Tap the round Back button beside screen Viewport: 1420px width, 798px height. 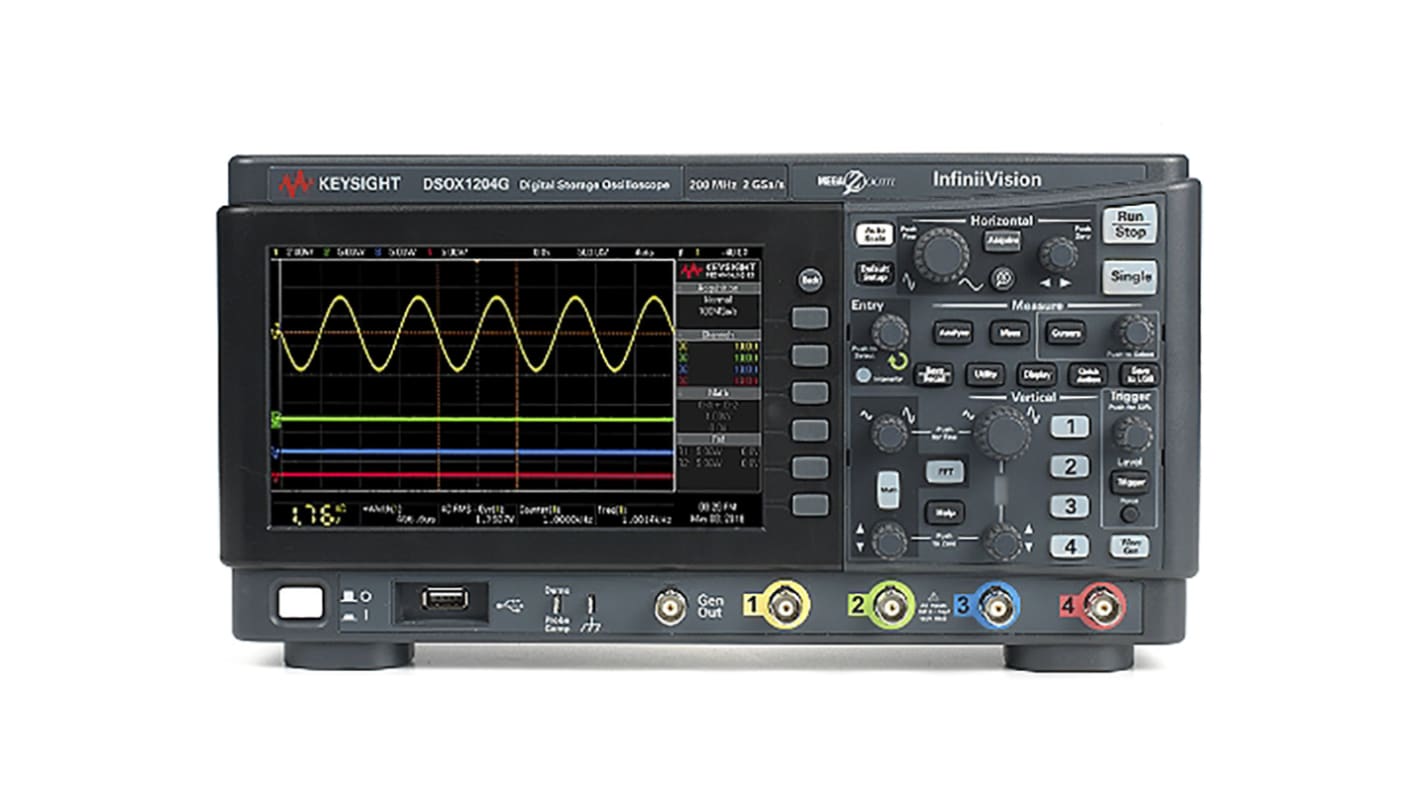pyautogui.click(x=809, y=279)
